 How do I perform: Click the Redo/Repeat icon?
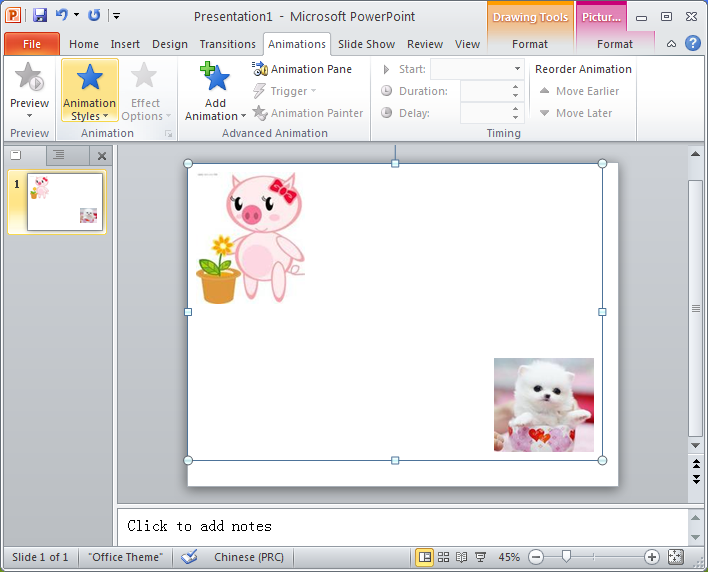pyautogui.click(x=94, y=16)
